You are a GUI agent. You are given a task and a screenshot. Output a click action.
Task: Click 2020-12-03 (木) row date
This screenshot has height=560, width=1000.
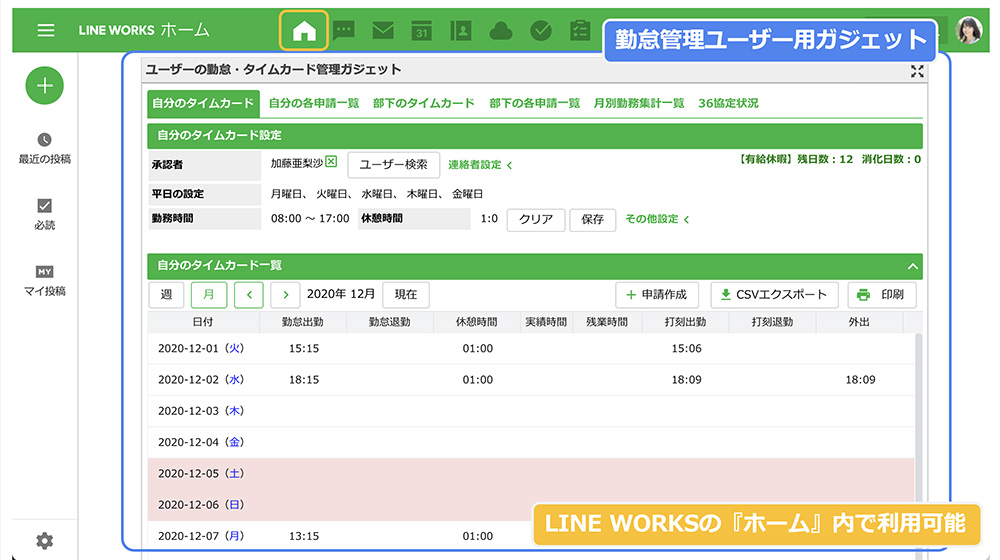pos(201,411)
